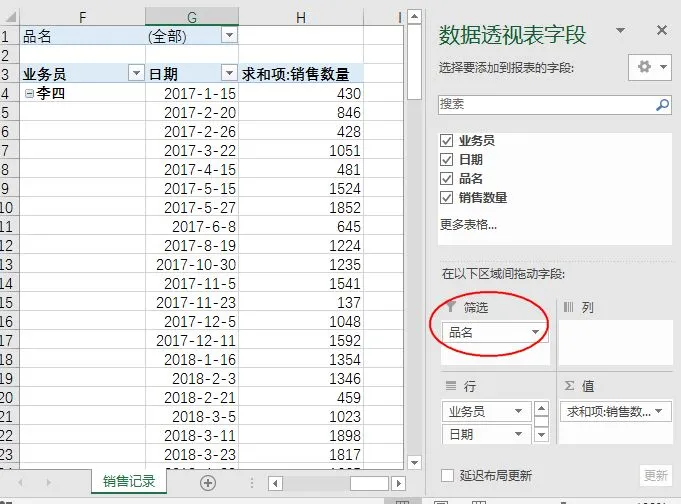Click the horizontal scrollbar left arrow
The image size is (681, 504).
point(275,483)
